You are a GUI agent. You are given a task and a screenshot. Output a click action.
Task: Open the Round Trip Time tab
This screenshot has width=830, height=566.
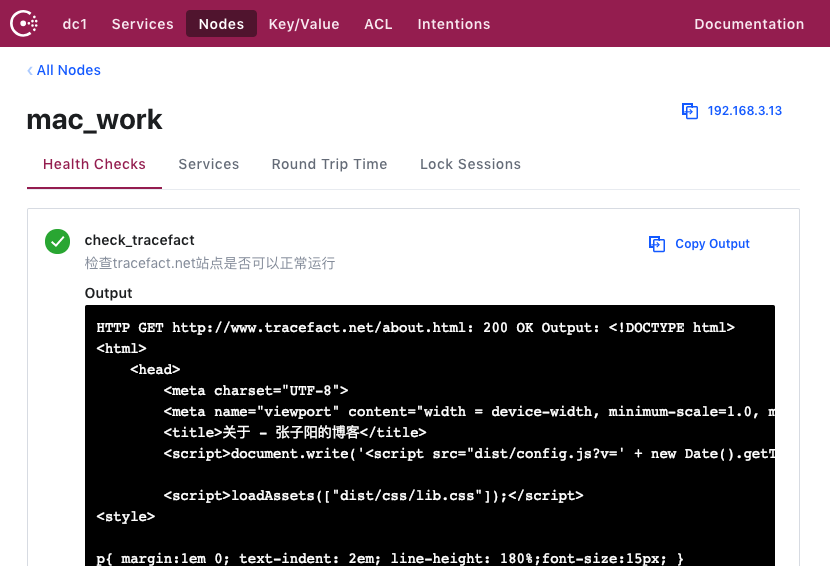329,164
